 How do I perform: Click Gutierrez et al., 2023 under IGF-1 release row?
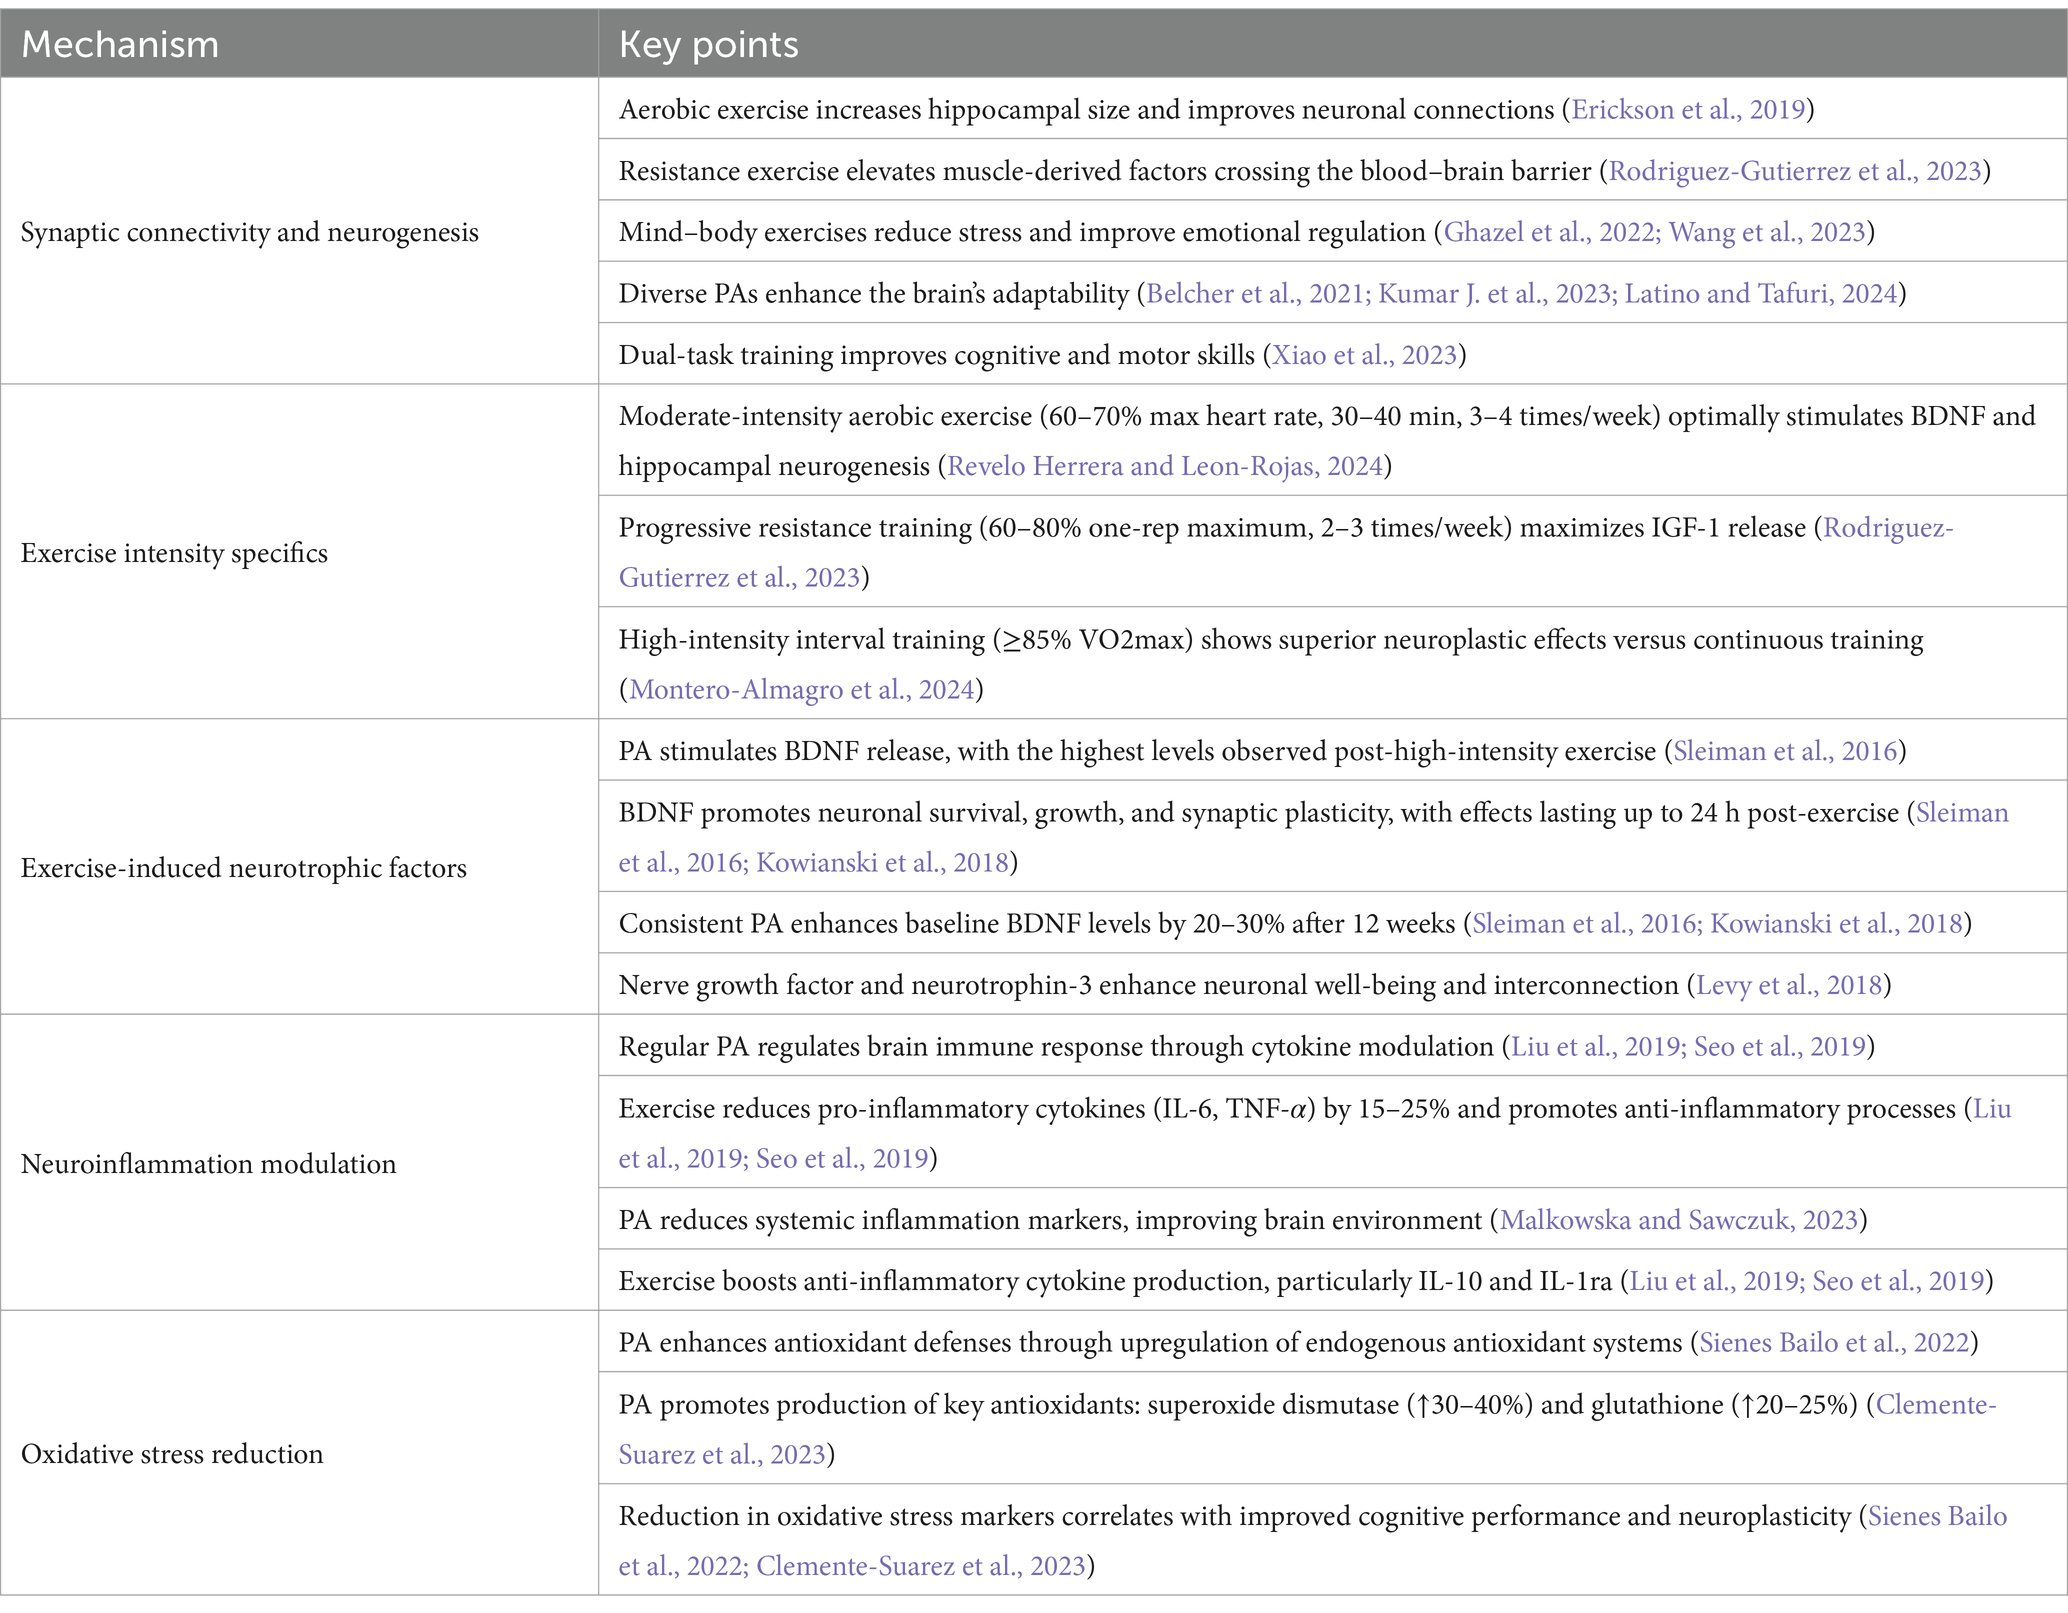coord(739,577)
